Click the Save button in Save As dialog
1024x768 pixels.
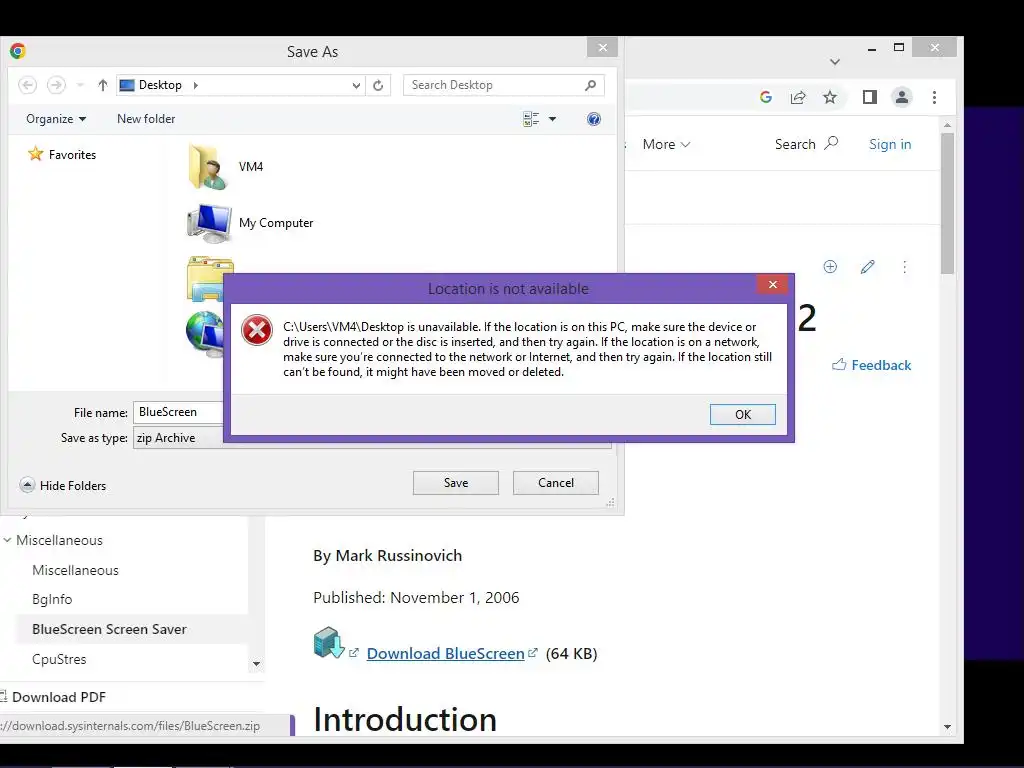pyautogui.click(x=456, y=483)
